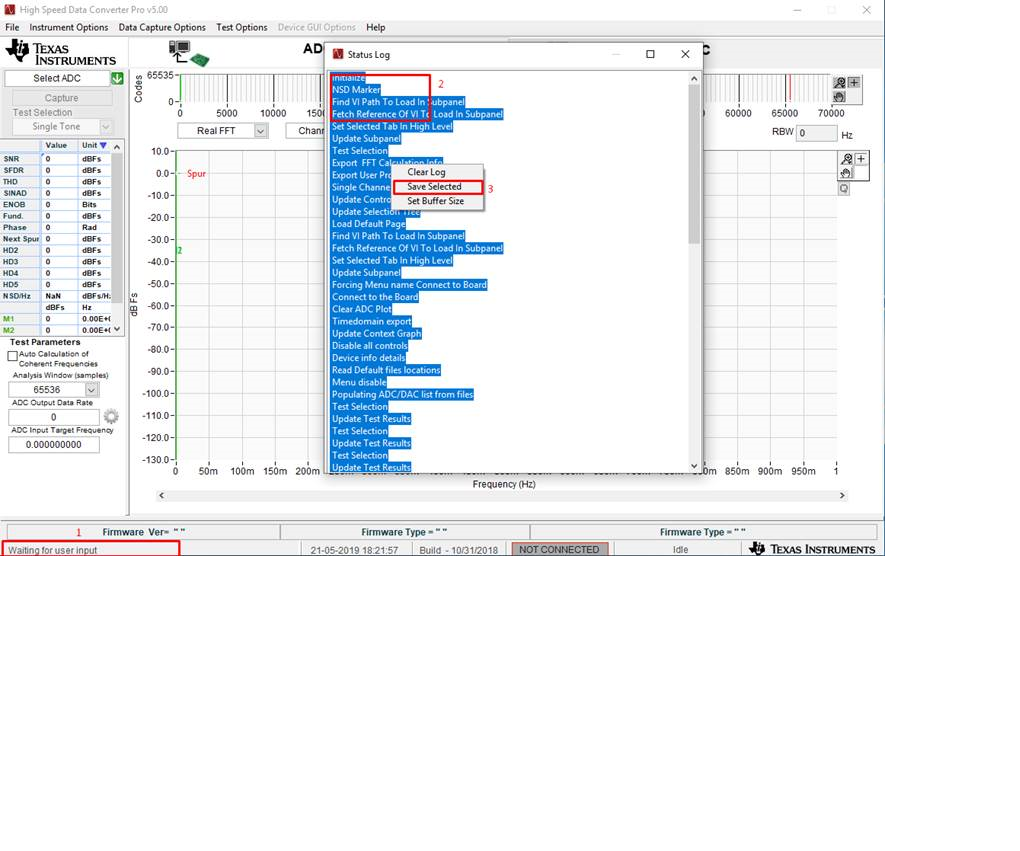1020x851 pixels.
Task: Open Instrument Options menu
Action: click(68, 27)
